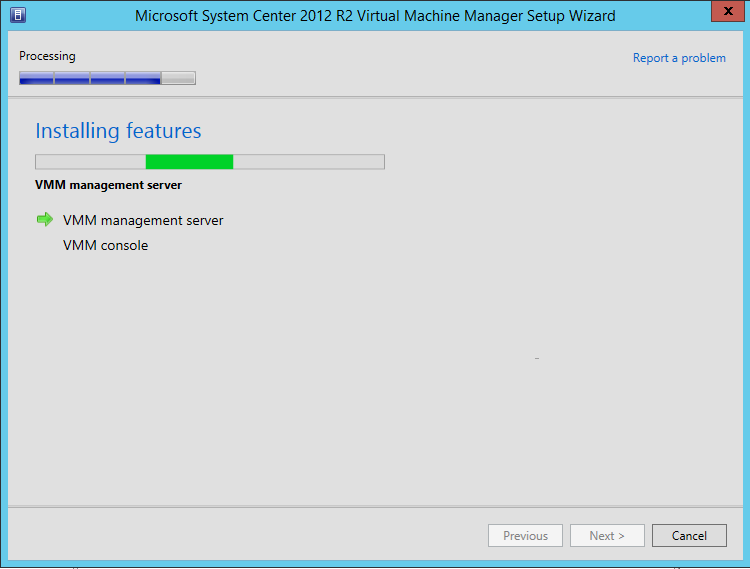Click the disabled Next > button
750x569 pixels.
pyautogui.click(x=607, y=536)
